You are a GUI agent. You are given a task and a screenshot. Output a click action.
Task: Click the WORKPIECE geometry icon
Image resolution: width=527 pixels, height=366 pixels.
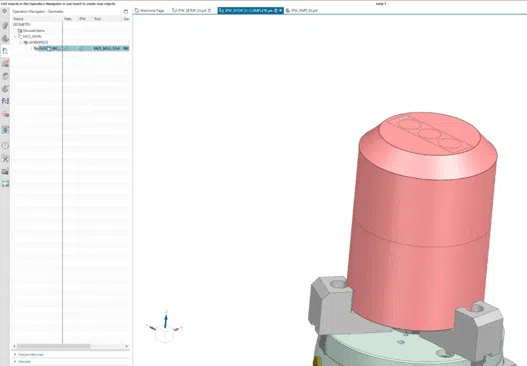(x=26, y=42)
